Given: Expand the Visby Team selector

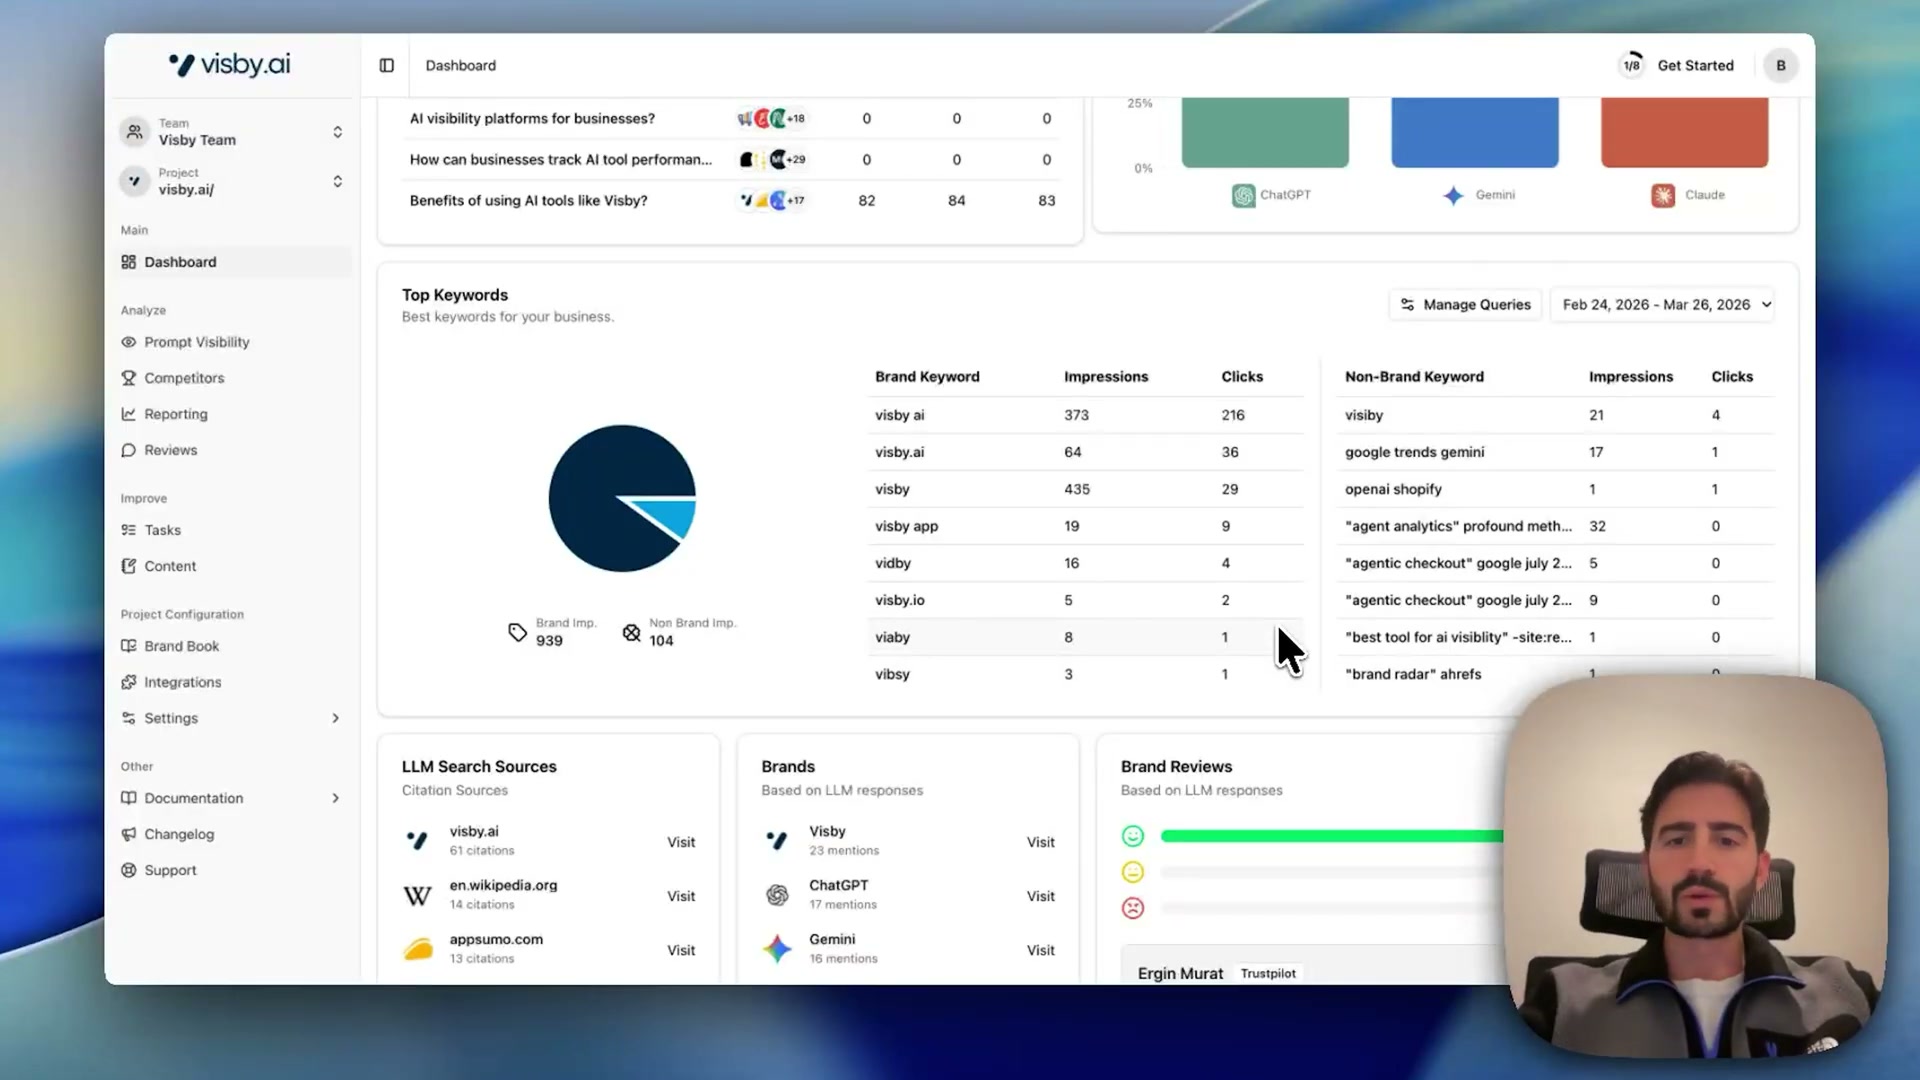Looking at the screenshot, I should (x=232, y=132).
